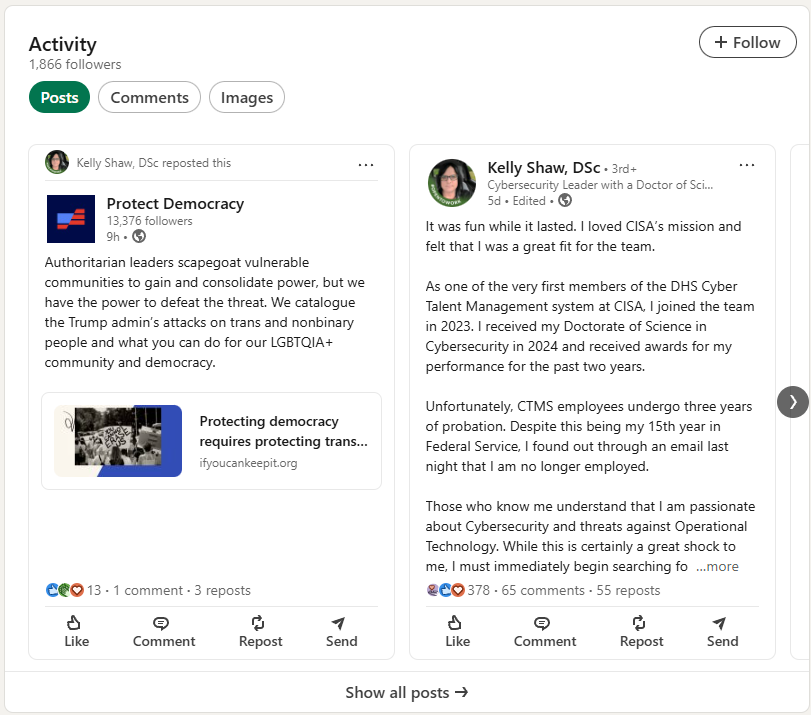The width and height of the screenshot is (811, 715).
Task: Like the Protect Democracy post
Action: (x=77, y=632)
